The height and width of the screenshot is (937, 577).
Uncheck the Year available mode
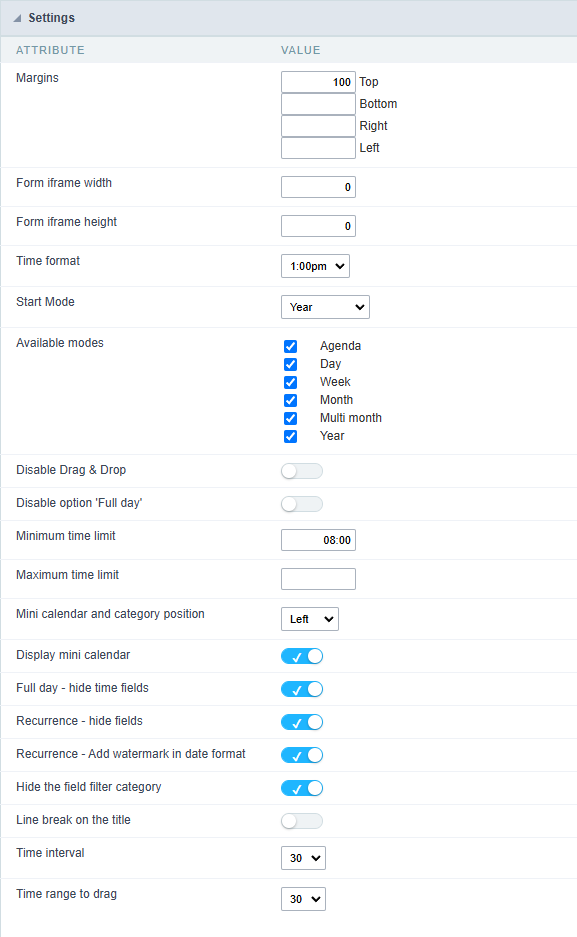290,435
